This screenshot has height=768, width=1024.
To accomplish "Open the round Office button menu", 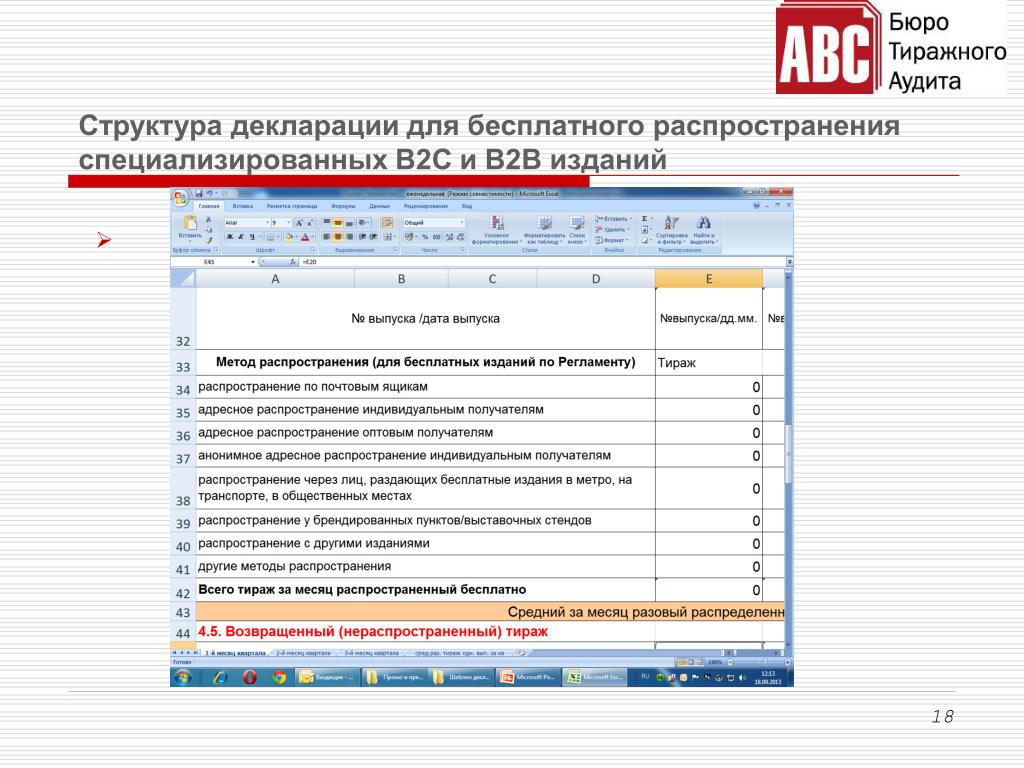I will pos(181,198).
